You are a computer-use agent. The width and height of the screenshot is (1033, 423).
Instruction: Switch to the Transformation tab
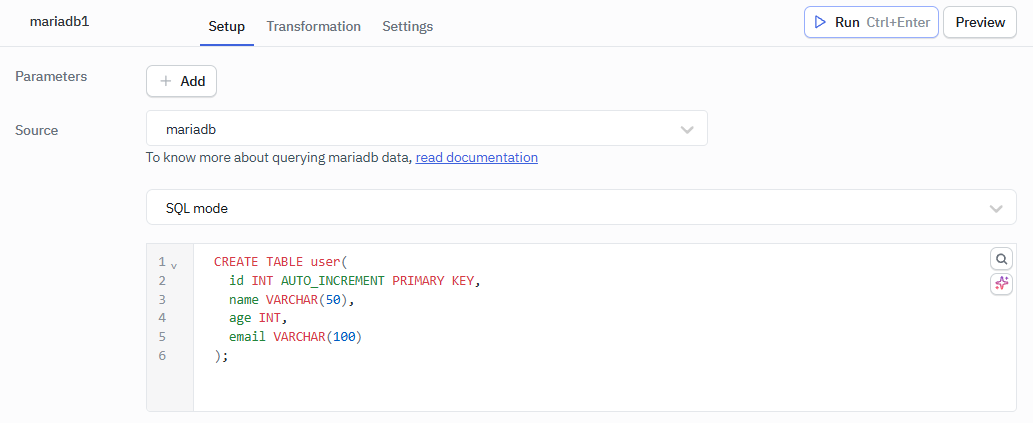[x=313, y=26]
